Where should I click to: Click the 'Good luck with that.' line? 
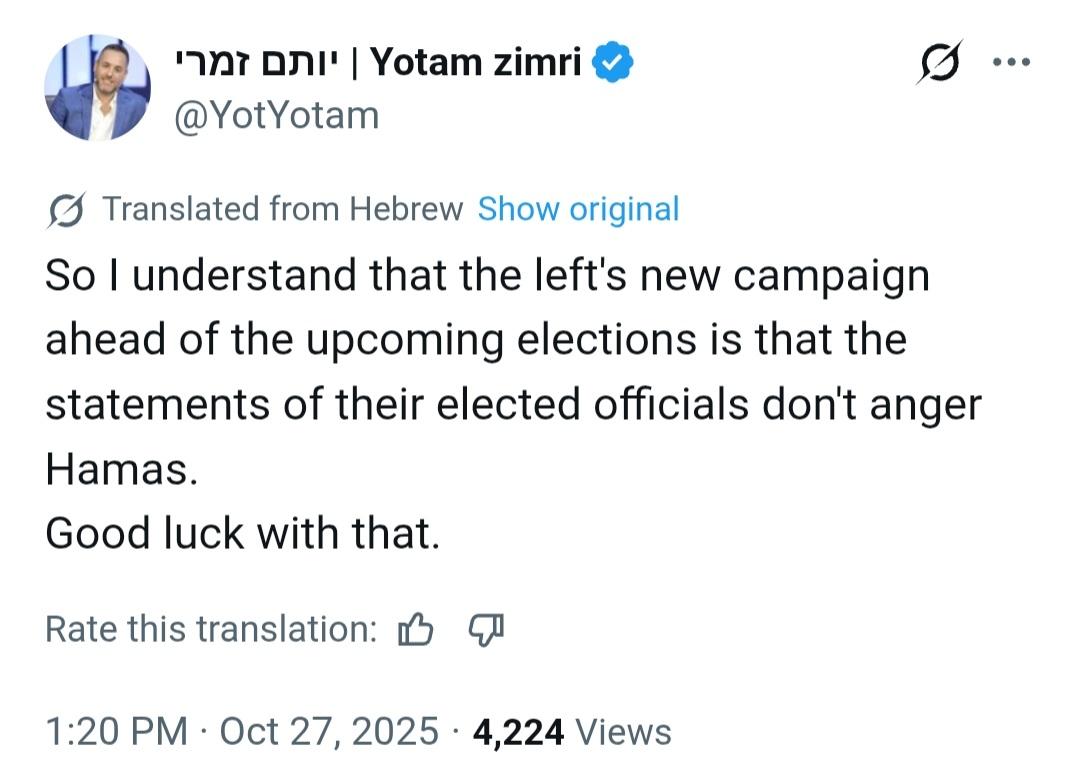[x=242, y=533]
